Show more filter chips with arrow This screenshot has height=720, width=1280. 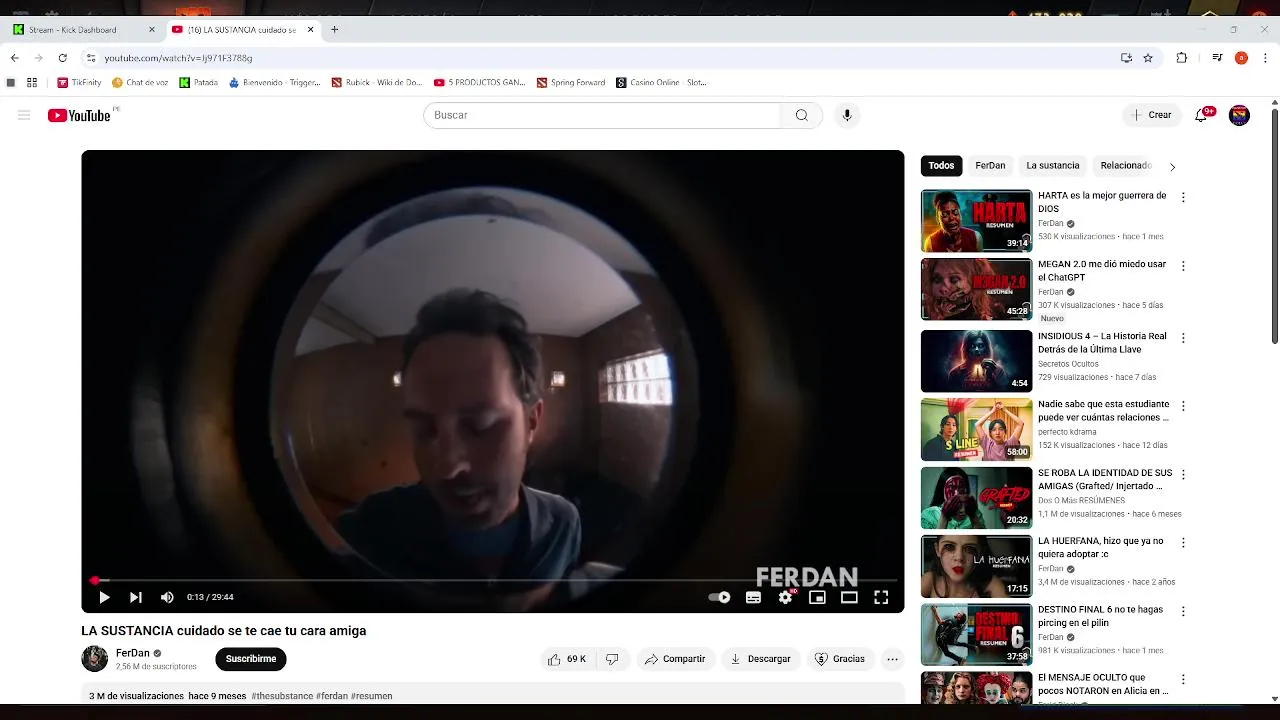coord(1172,167)
